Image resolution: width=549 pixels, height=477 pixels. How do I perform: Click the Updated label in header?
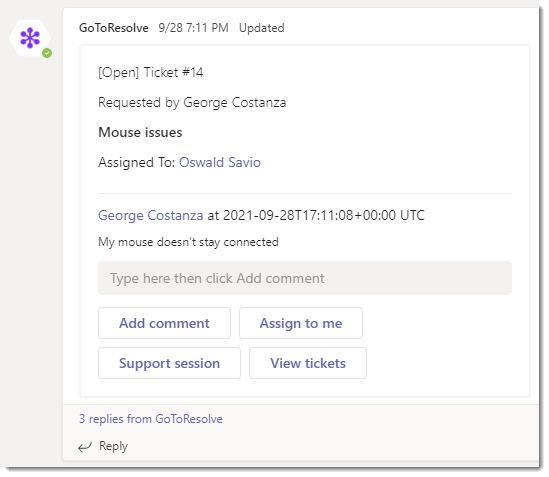click(x=262, y=28)
